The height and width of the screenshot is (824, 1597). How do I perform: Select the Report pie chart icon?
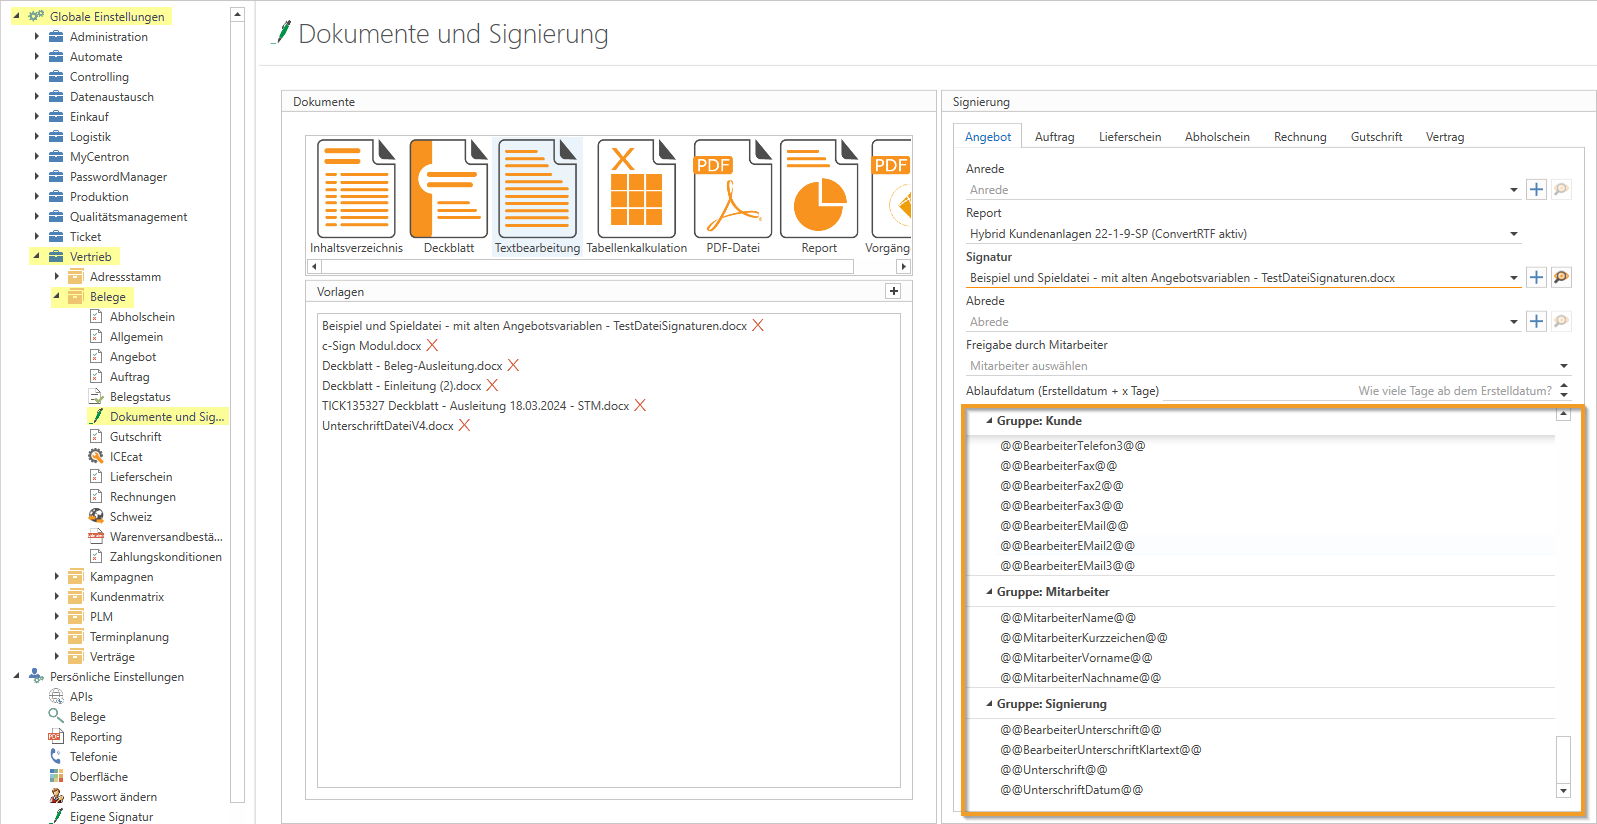(819, 189)
